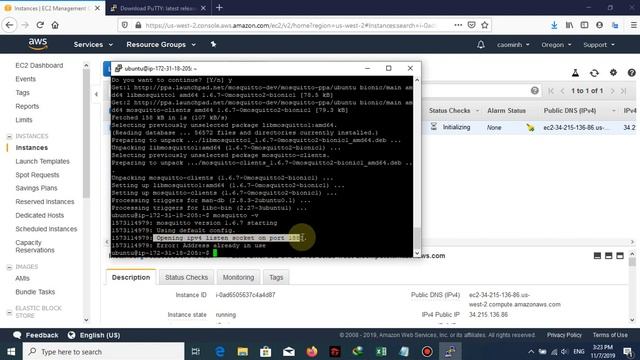Open AMIs in sidebar
The image size is (640, 360).
click(x=22, y=278)
